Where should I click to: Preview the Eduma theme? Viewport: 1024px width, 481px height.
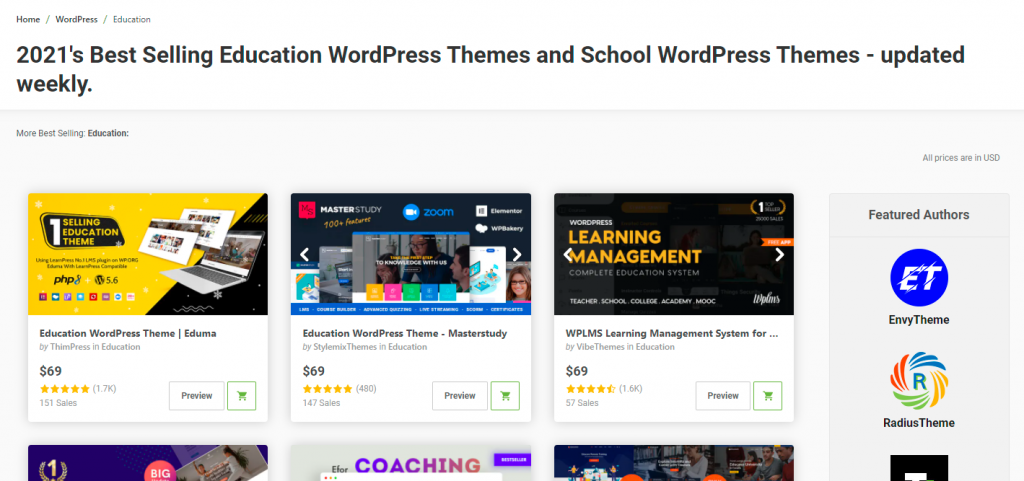coord(197,396)
